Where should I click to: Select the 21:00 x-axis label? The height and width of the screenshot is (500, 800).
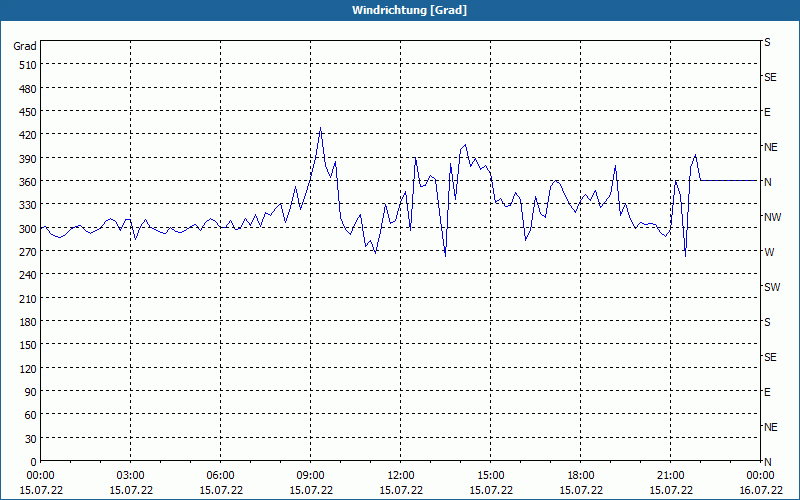click(670, 476)
